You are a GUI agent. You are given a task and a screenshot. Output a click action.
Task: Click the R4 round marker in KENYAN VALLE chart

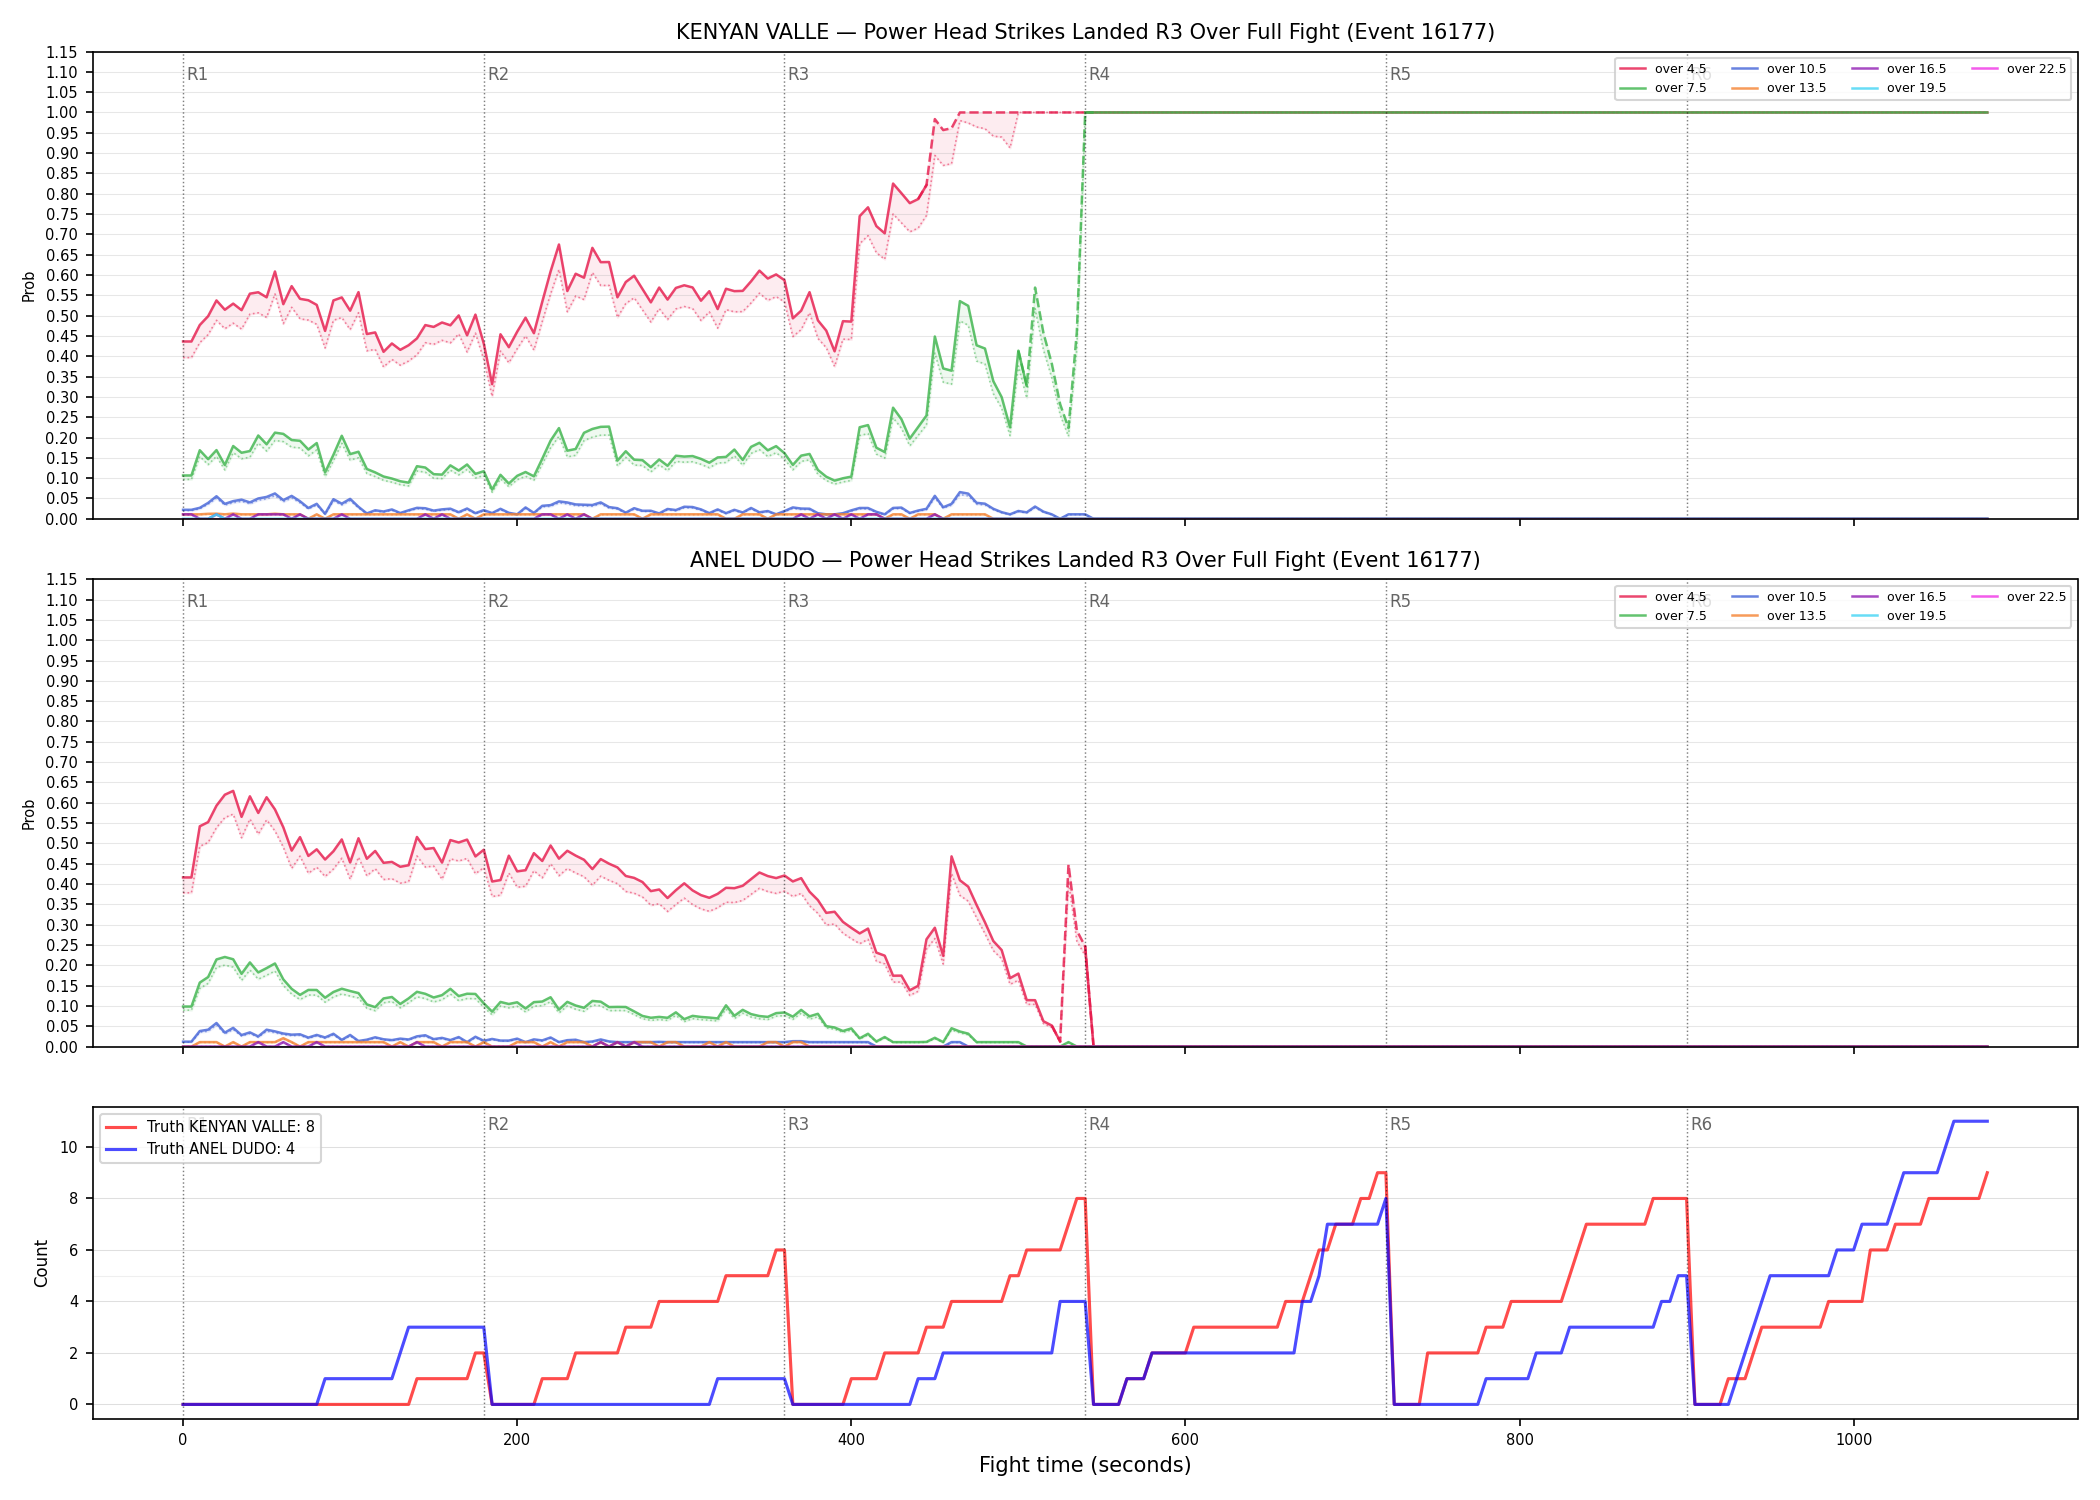1099,74
